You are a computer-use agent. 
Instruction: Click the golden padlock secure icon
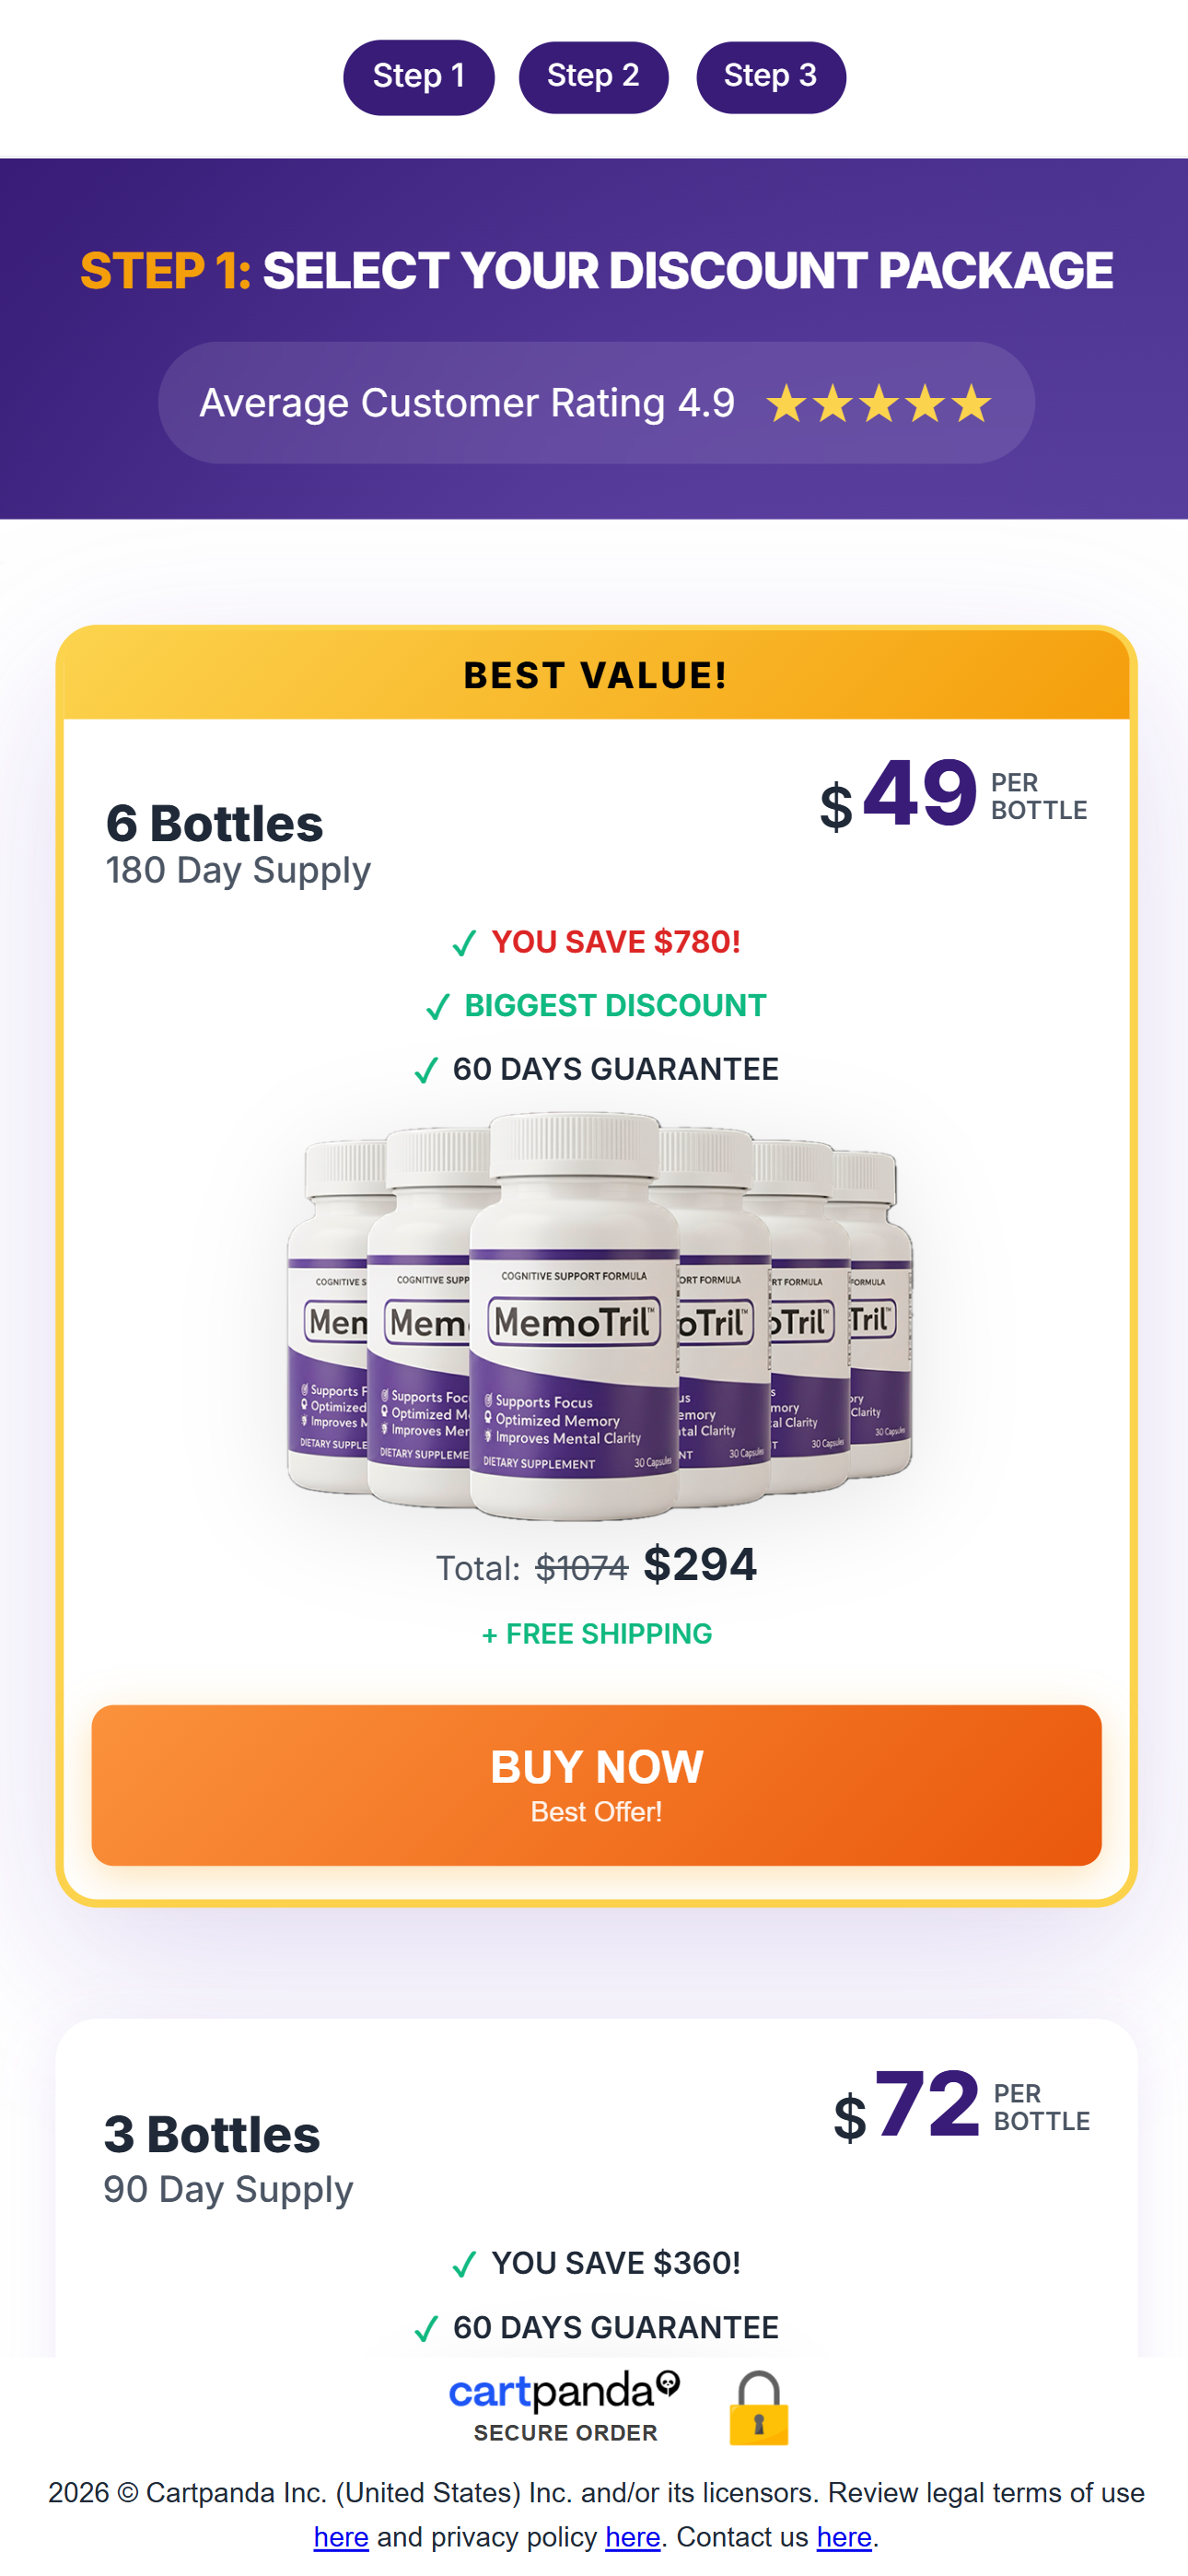[x=758, y=2408]
